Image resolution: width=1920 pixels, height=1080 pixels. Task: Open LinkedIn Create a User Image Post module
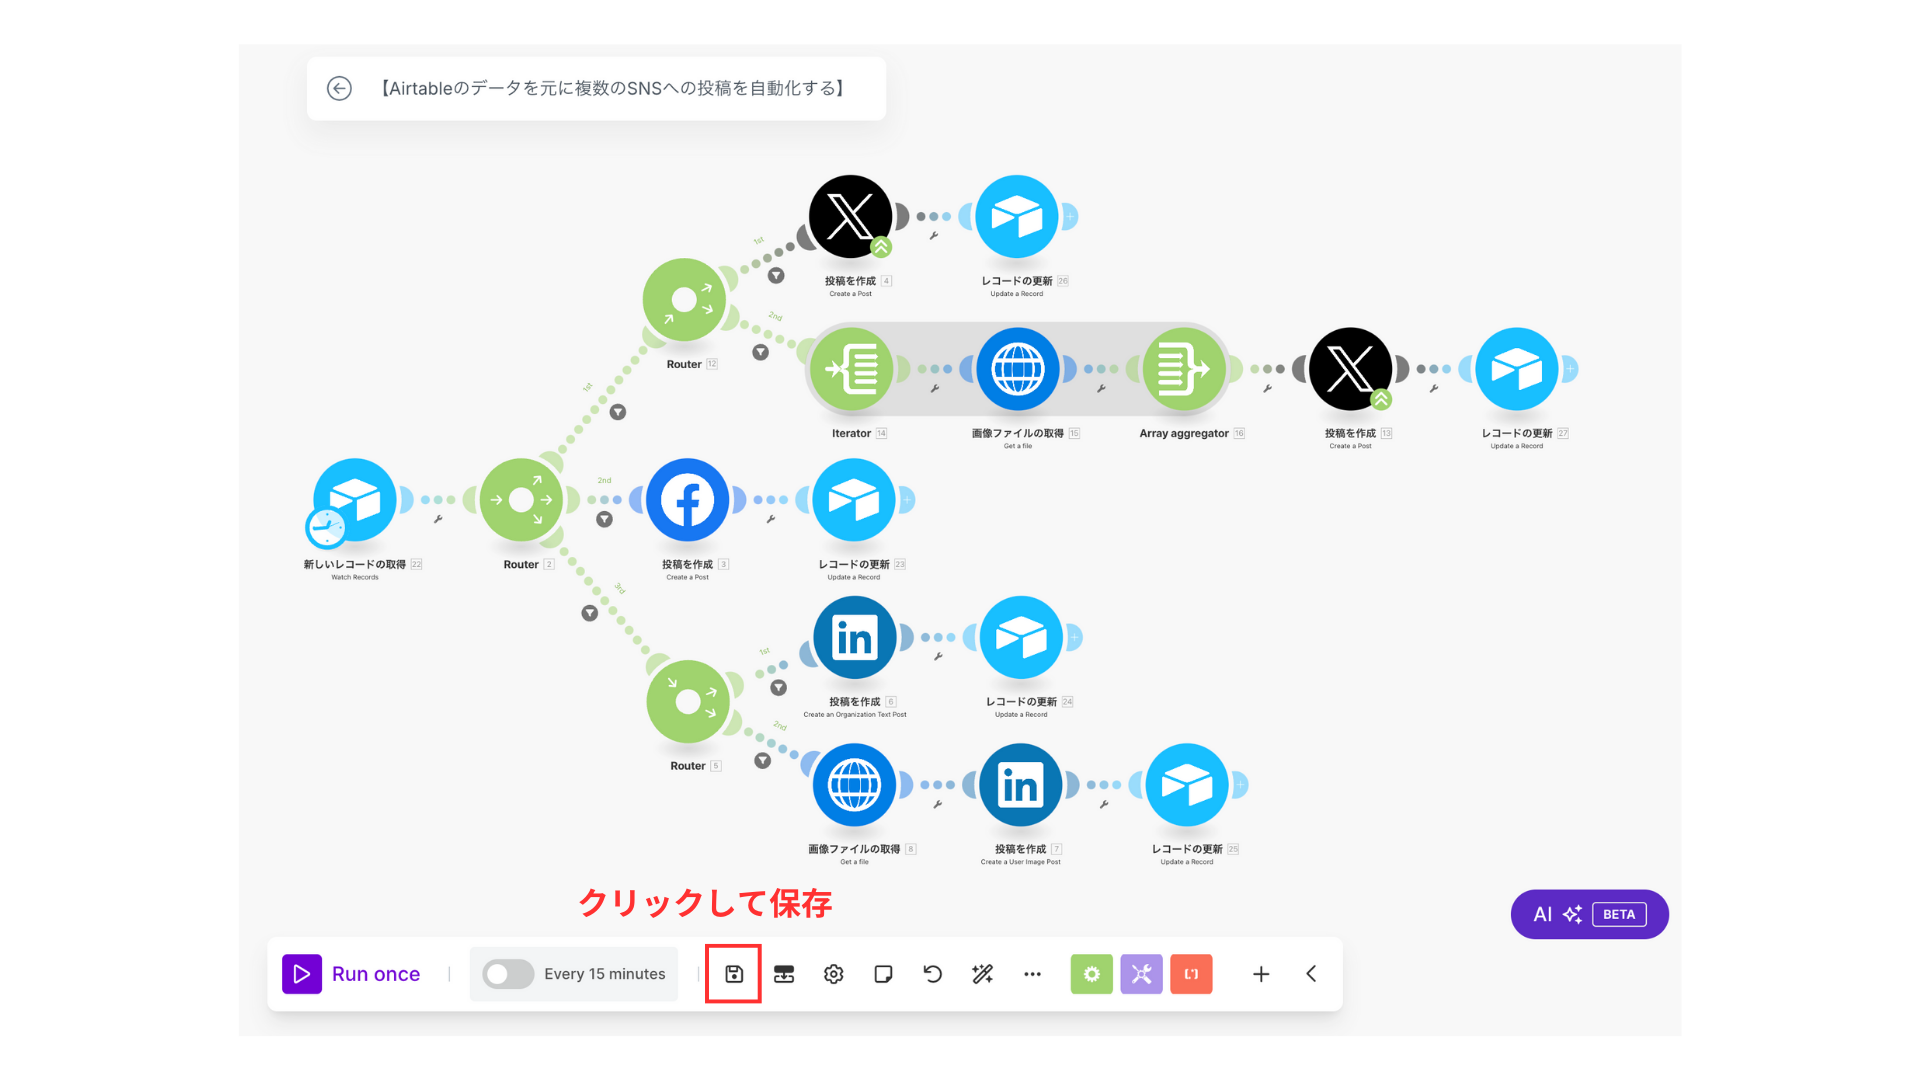click(x=1021, y=785)
